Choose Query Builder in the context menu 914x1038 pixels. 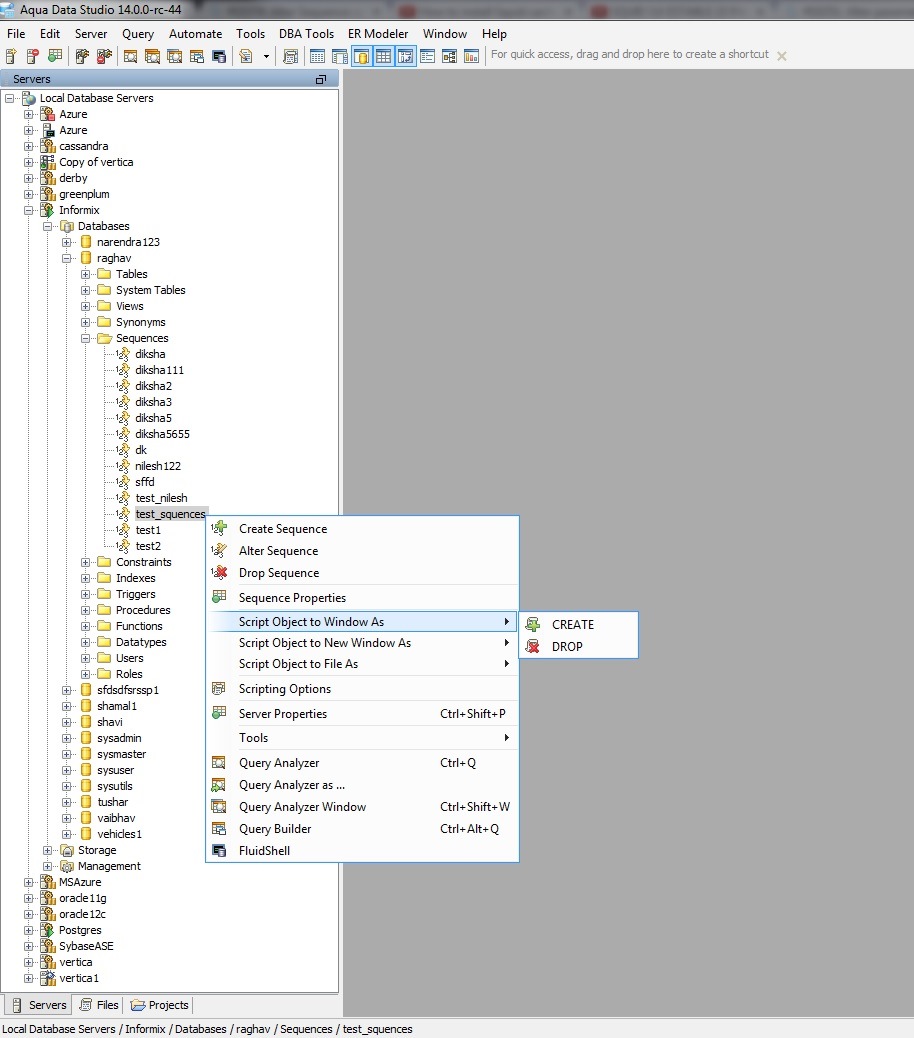tap(362, 829)
